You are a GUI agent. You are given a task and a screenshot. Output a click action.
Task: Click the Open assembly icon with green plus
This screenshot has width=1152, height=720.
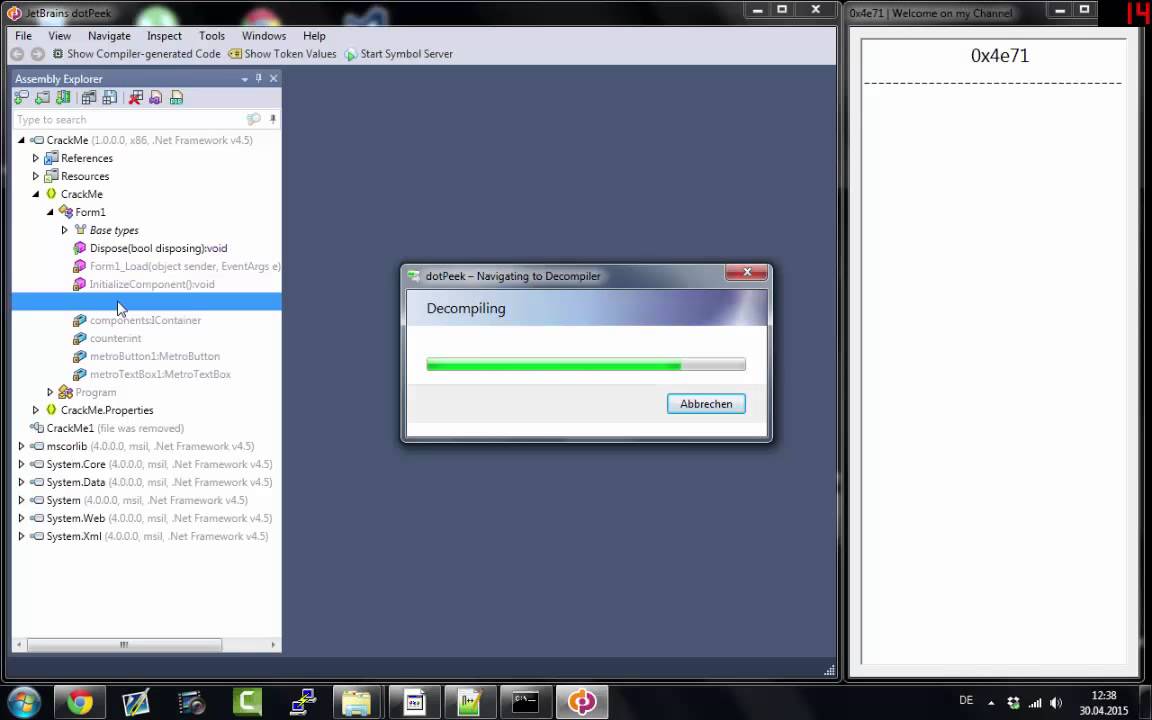[x=21, y=98]
